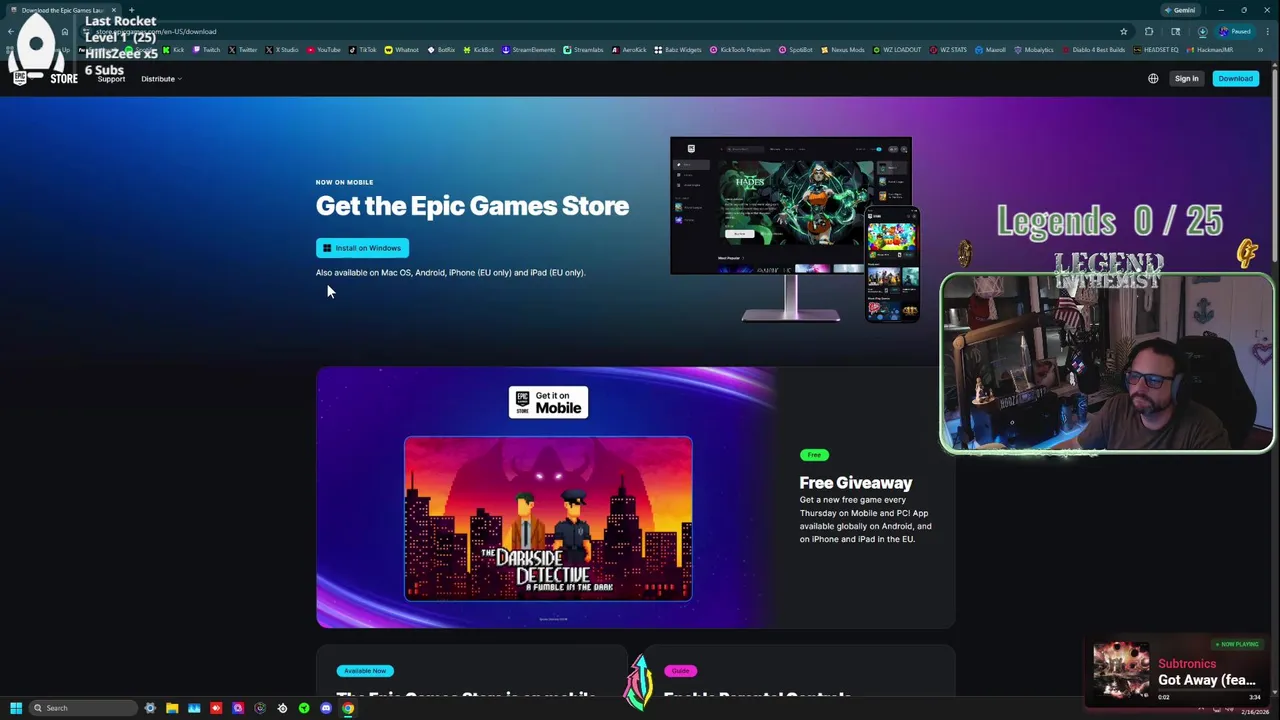The width and height of the screenshot is (1280, 720).
Task: Click the pink Guide tag
Action: (680, 671)
